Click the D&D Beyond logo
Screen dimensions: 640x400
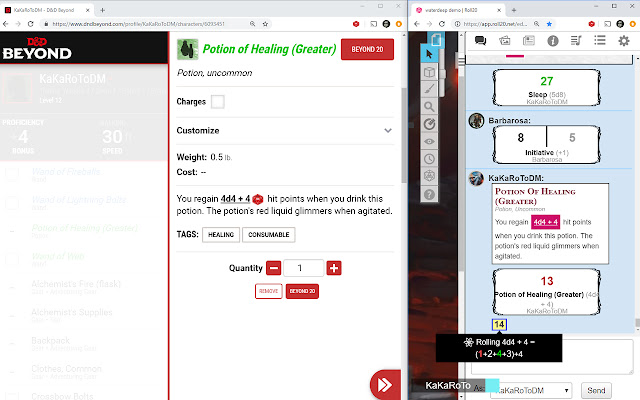37,48
